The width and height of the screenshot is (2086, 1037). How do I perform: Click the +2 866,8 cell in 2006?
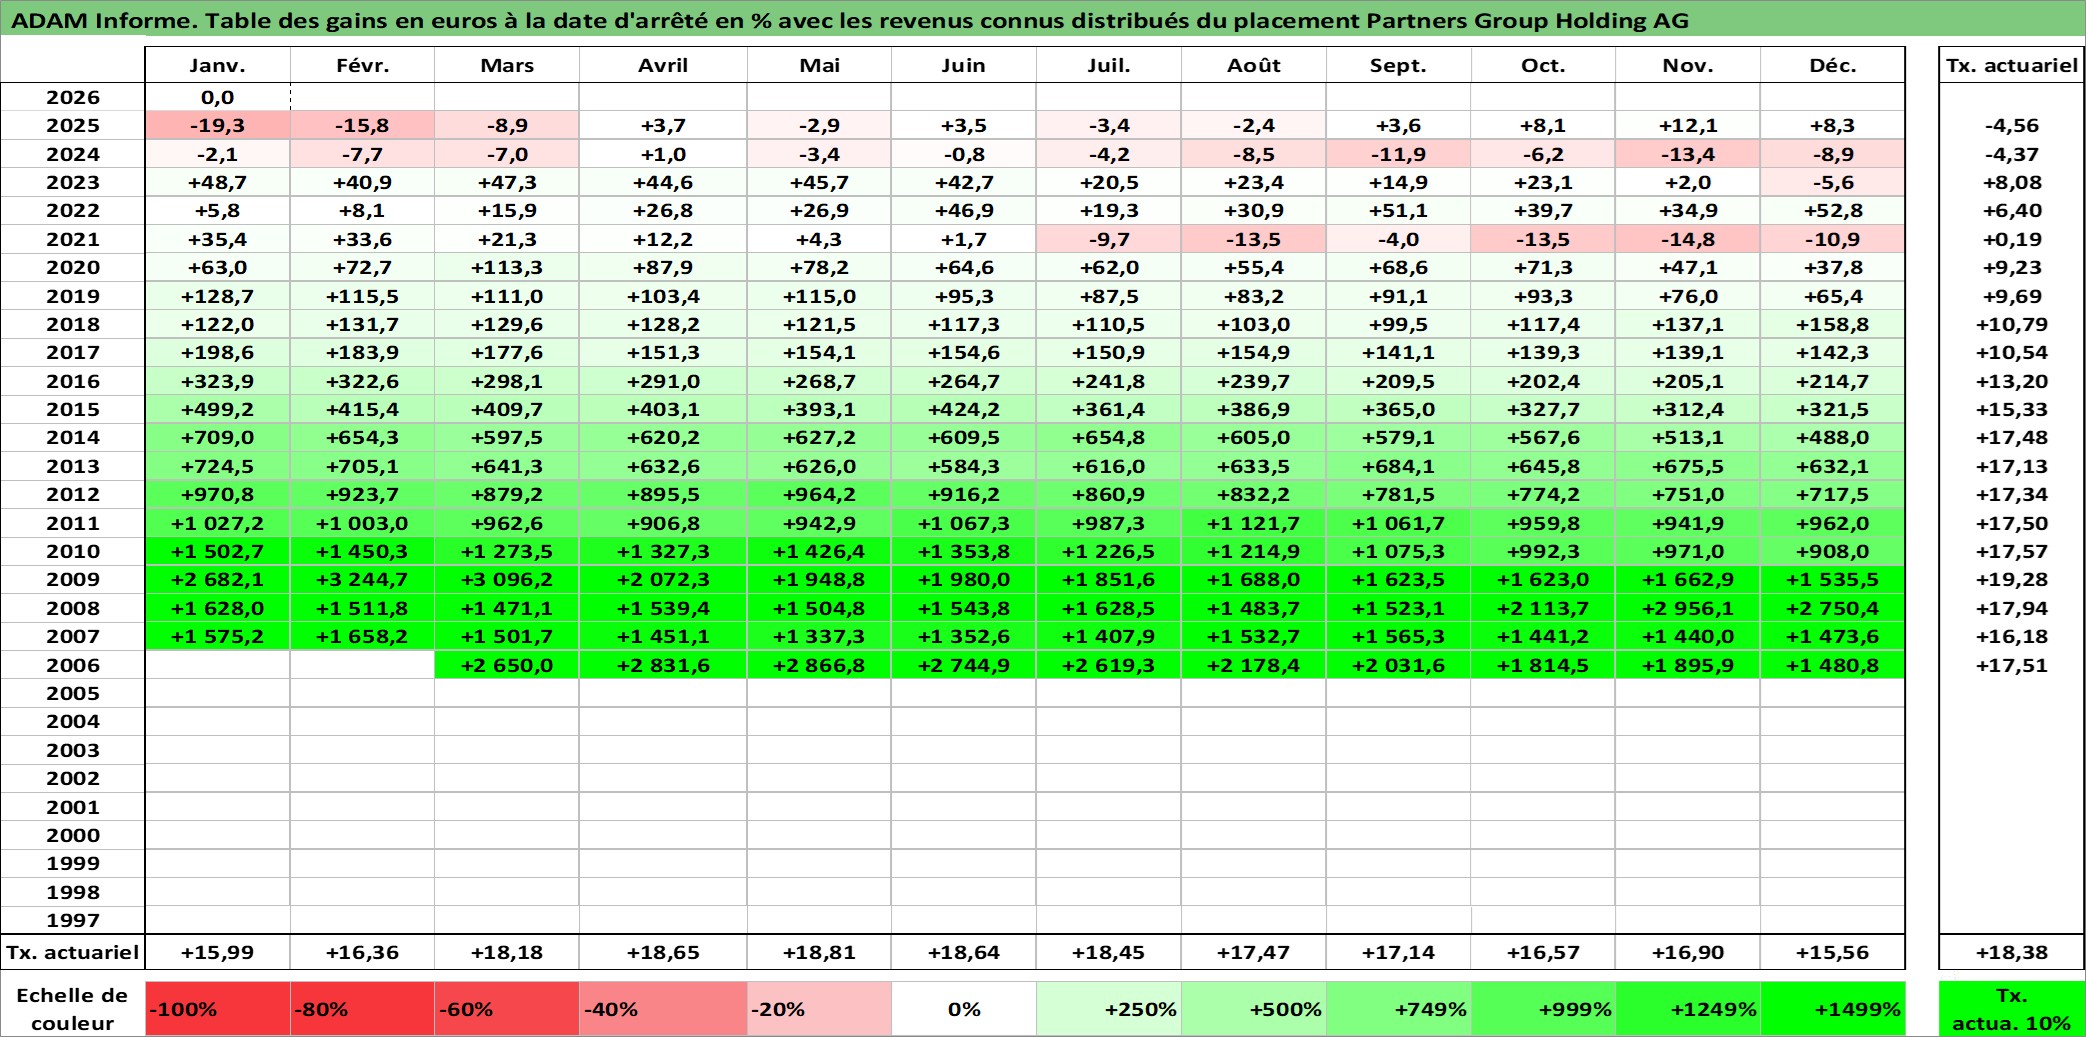tap(819, 665)
